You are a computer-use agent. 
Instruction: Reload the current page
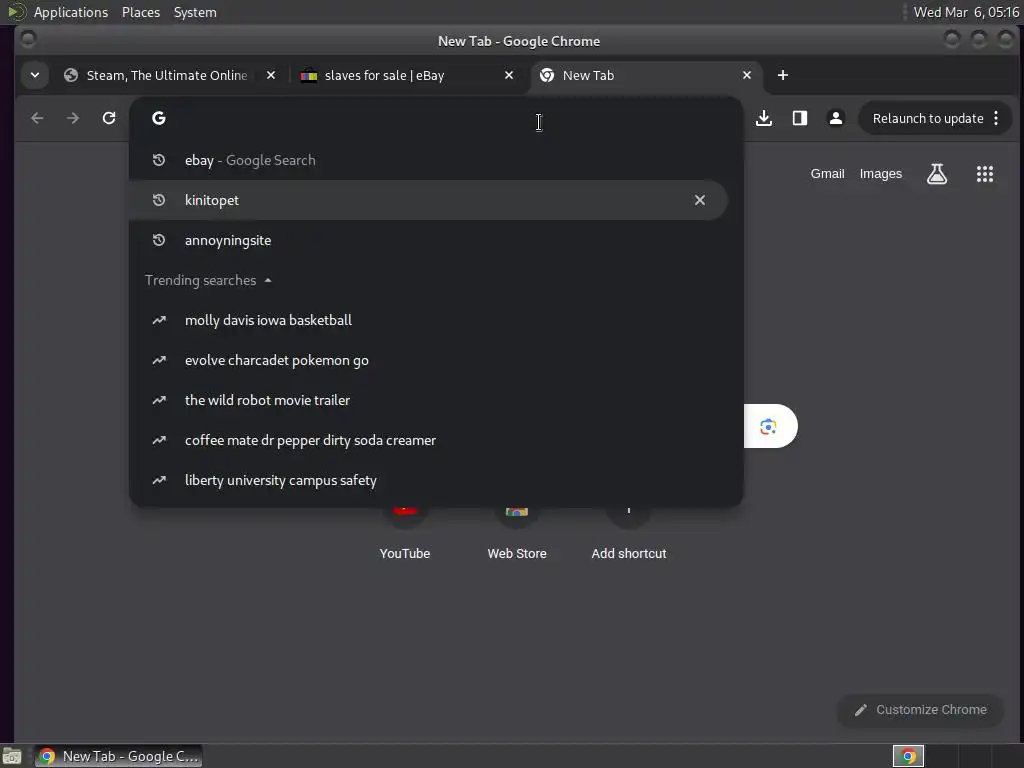pos(109,118)
